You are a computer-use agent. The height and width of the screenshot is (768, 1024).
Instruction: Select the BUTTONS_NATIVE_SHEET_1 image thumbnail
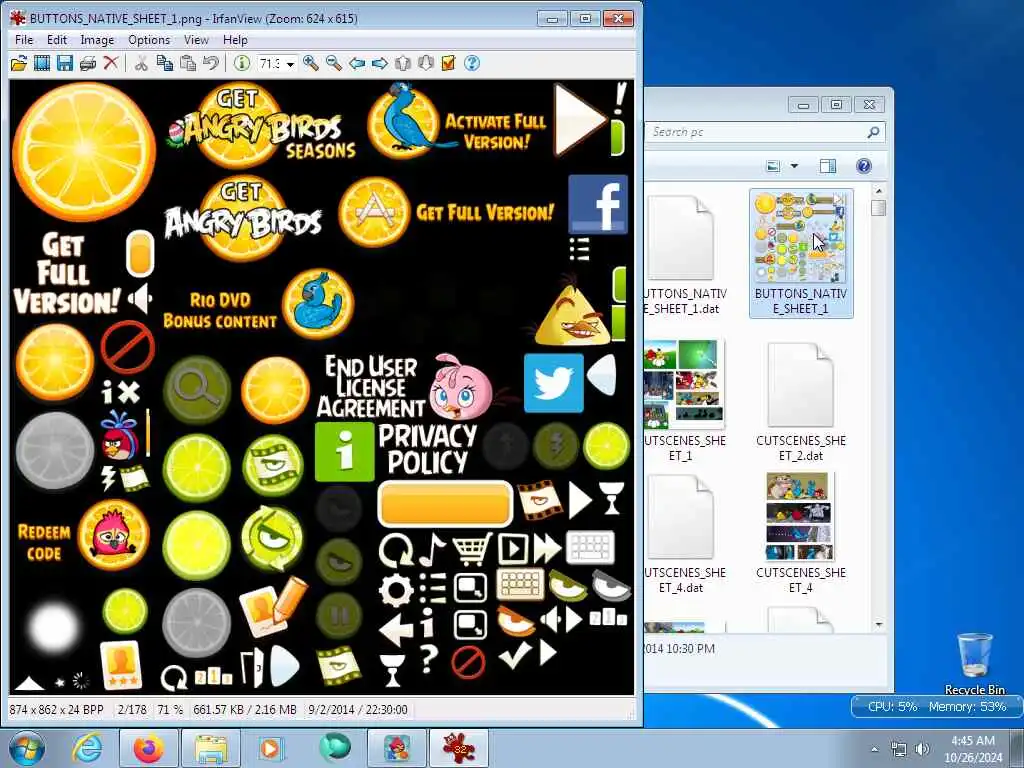[x=801, y=253]
